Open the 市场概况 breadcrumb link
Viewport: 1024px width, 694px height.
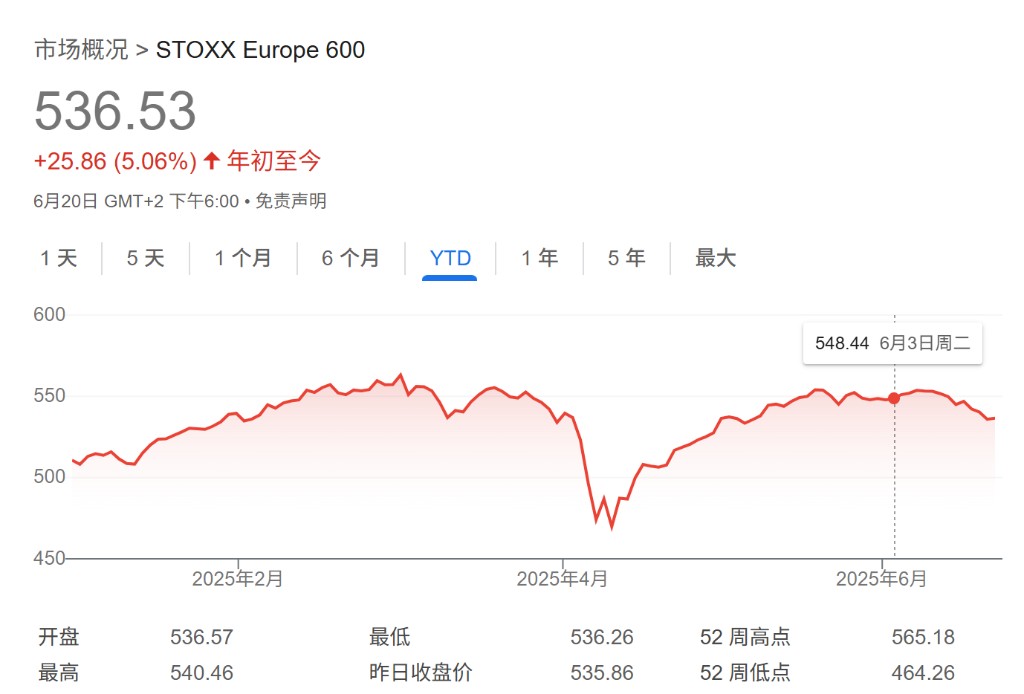(x=81, y=50)
